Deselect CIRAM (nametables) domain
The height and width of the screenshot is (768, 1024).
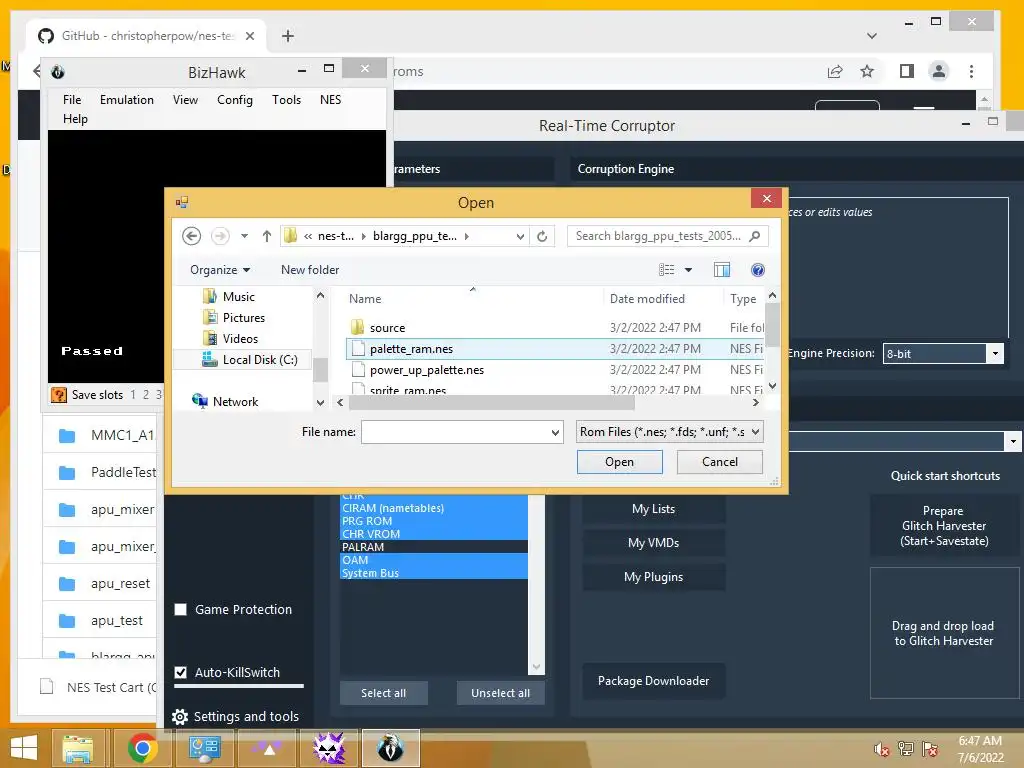[x=434, y=508]
